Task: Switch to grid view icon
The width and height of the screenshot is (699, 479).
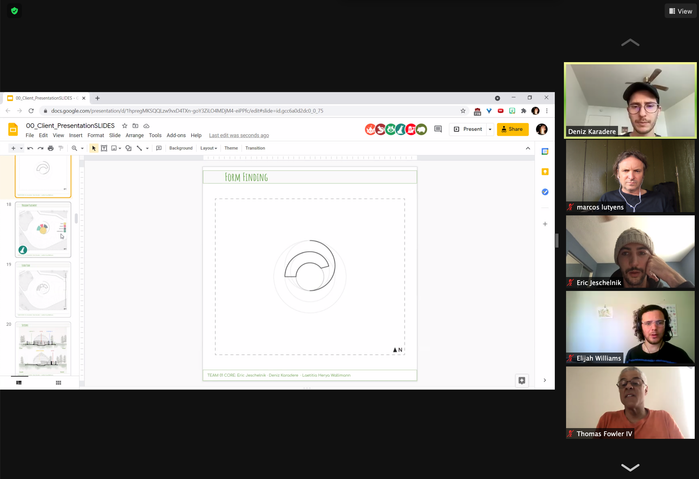Action: 58,383
